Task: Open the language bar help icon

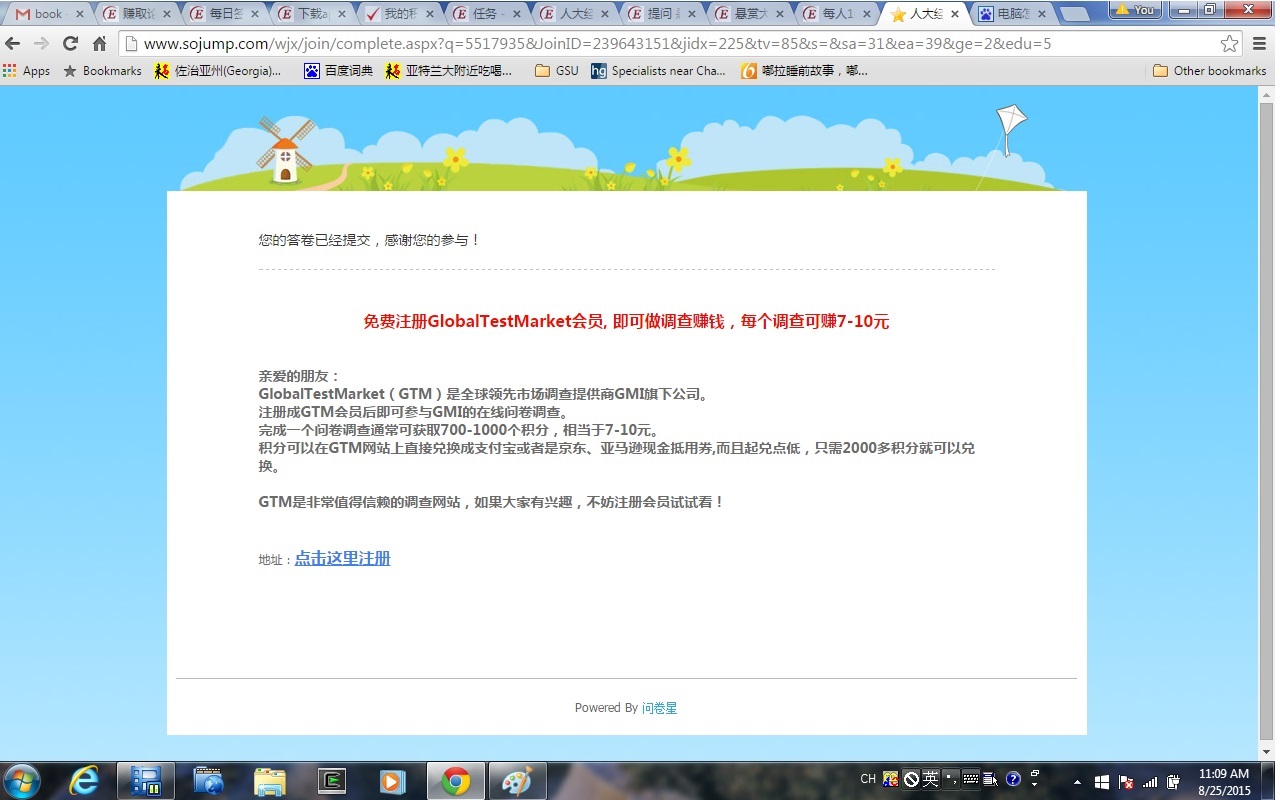Action: click(1013, 779)
